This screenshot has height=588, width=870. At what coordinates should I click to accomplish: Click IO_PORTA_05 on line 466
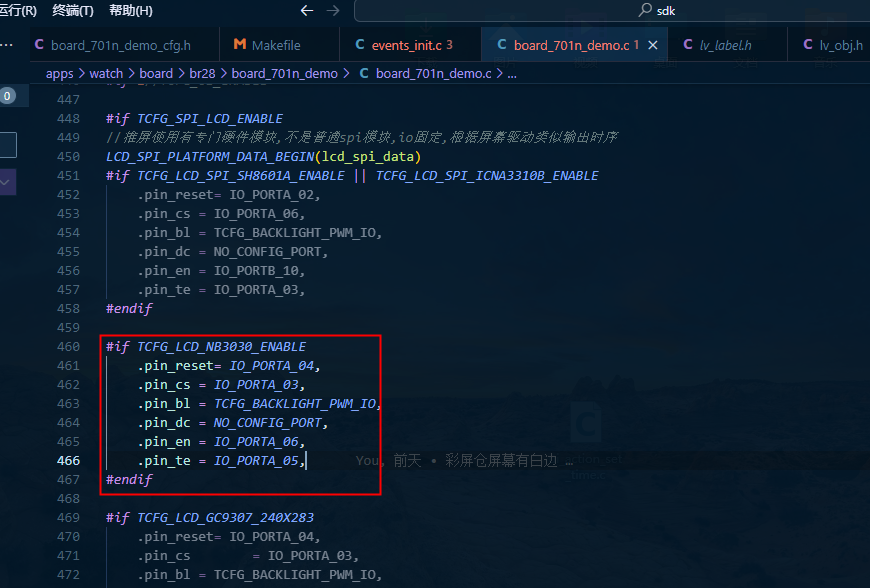coord(256,460)
